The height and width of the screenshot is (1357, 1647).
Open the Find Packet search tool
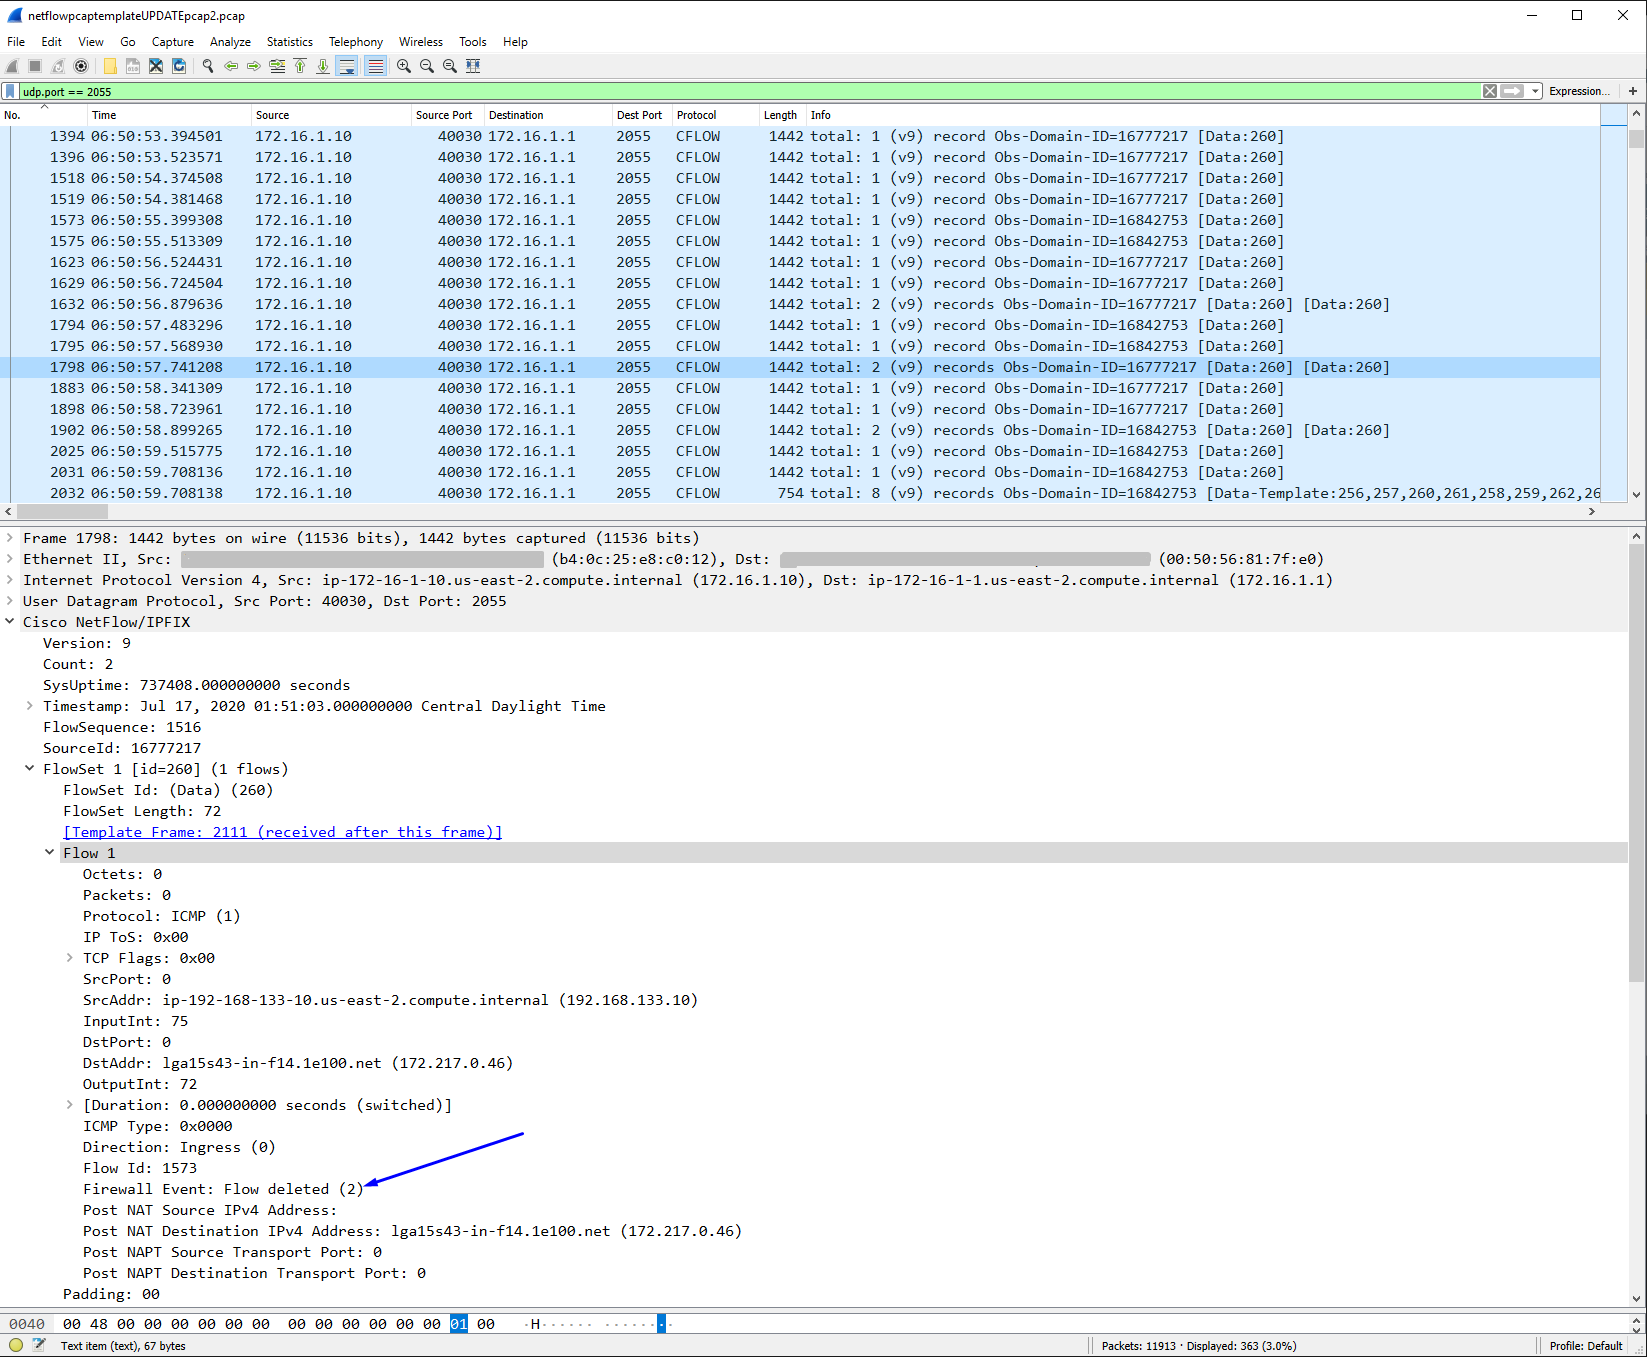[207, 66]
